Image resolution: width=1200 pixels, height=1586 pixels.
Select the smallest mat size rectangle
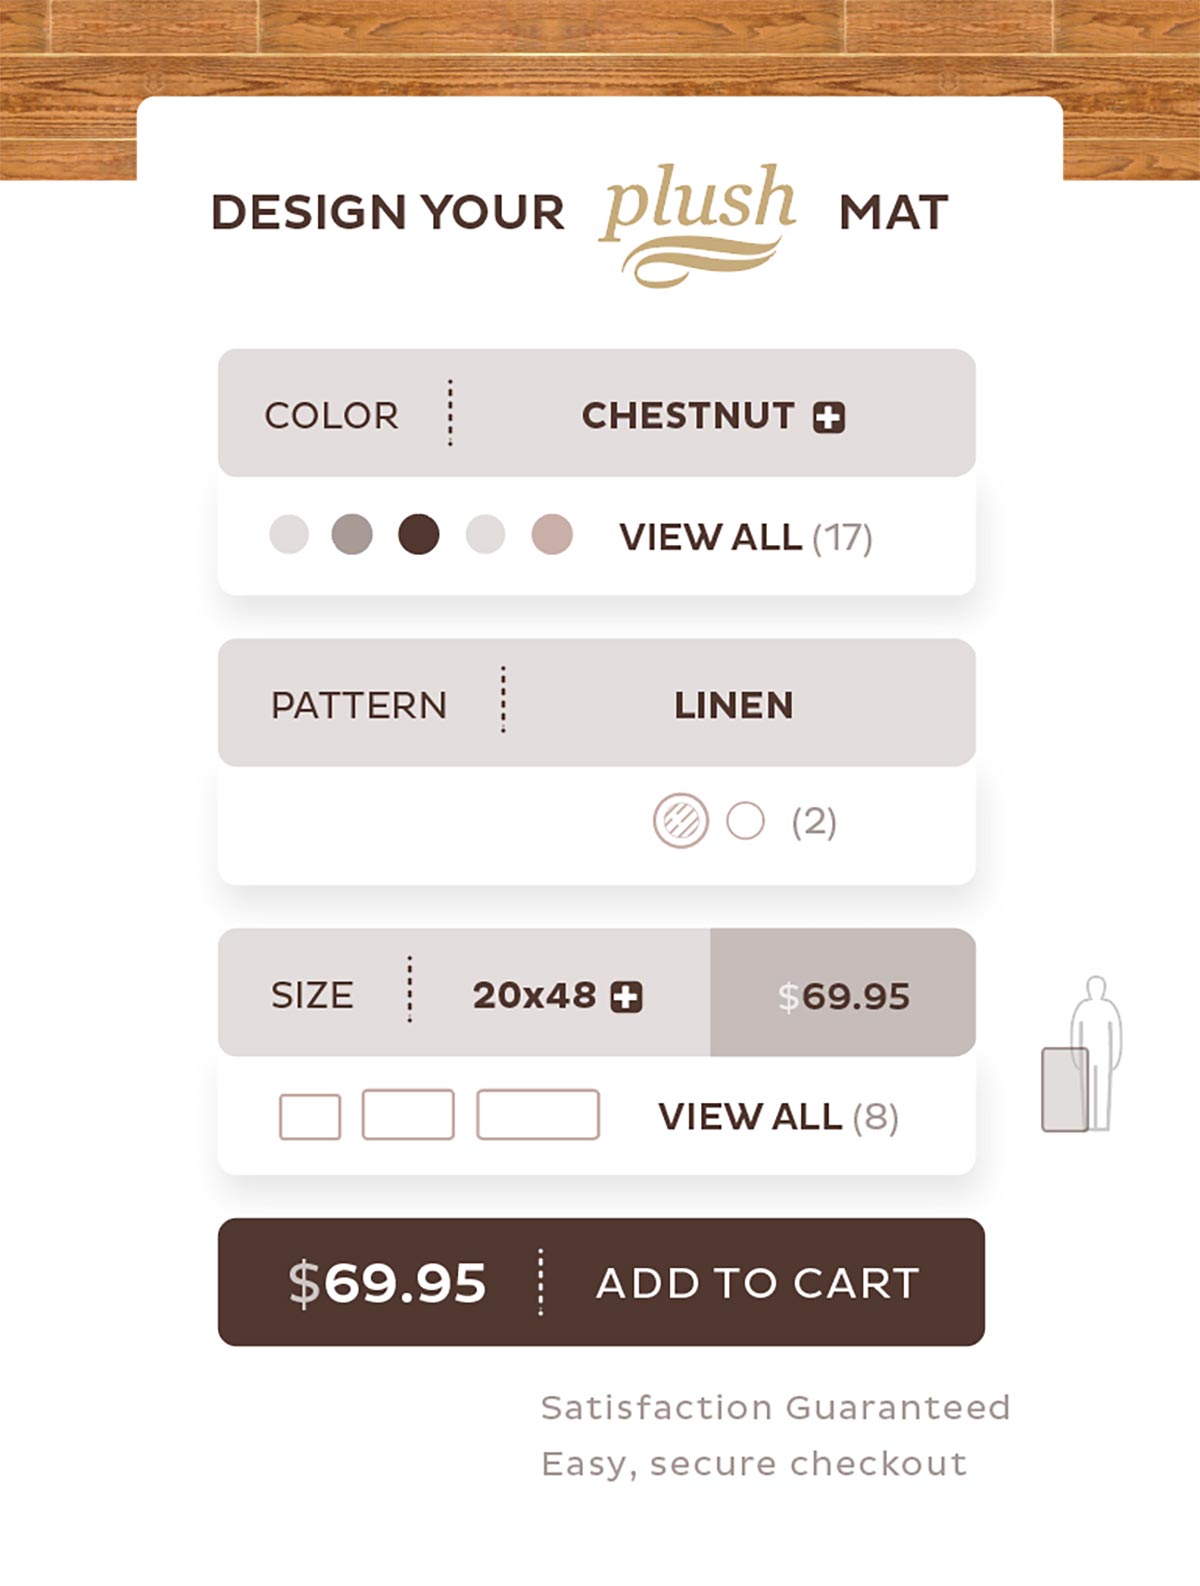[x=310, y=1116]
